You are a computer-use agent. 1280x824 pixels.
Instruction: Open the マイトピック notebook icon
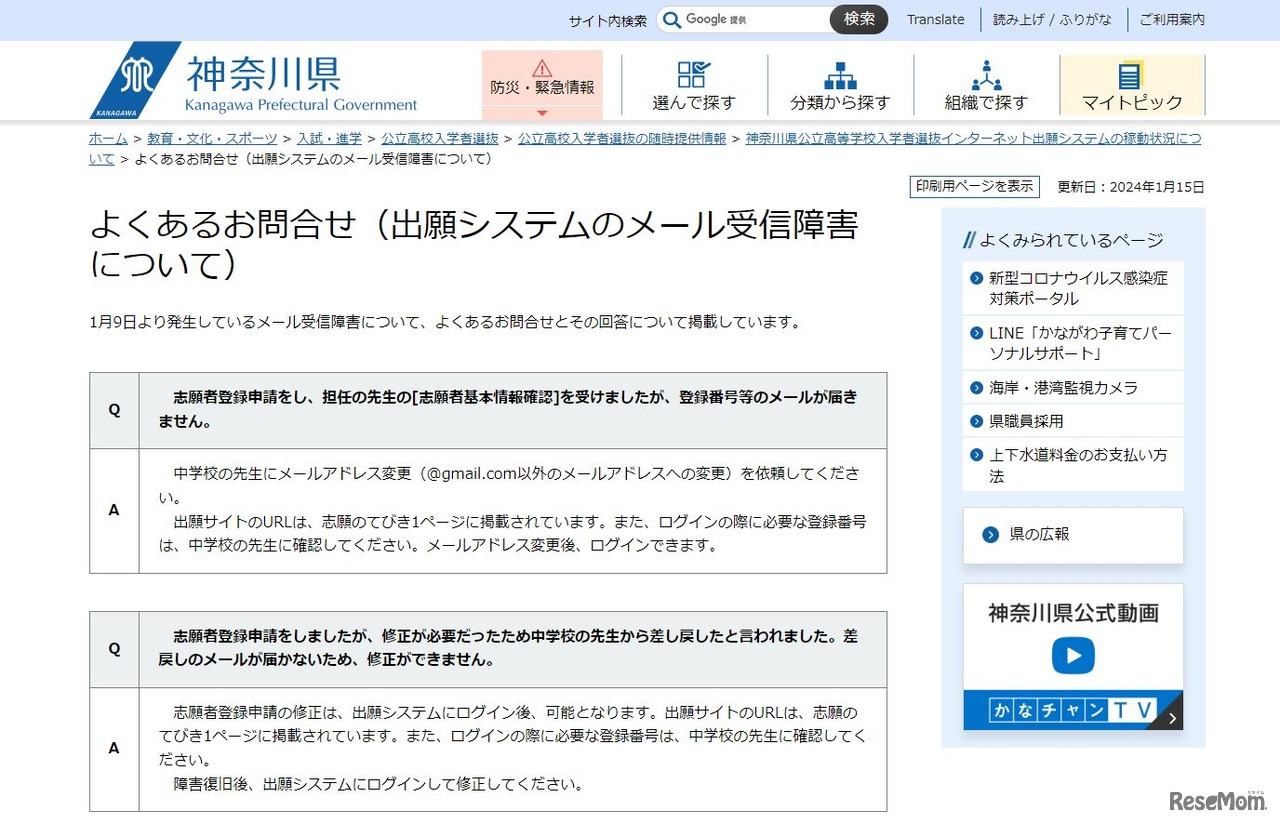tap(1131, 75)
